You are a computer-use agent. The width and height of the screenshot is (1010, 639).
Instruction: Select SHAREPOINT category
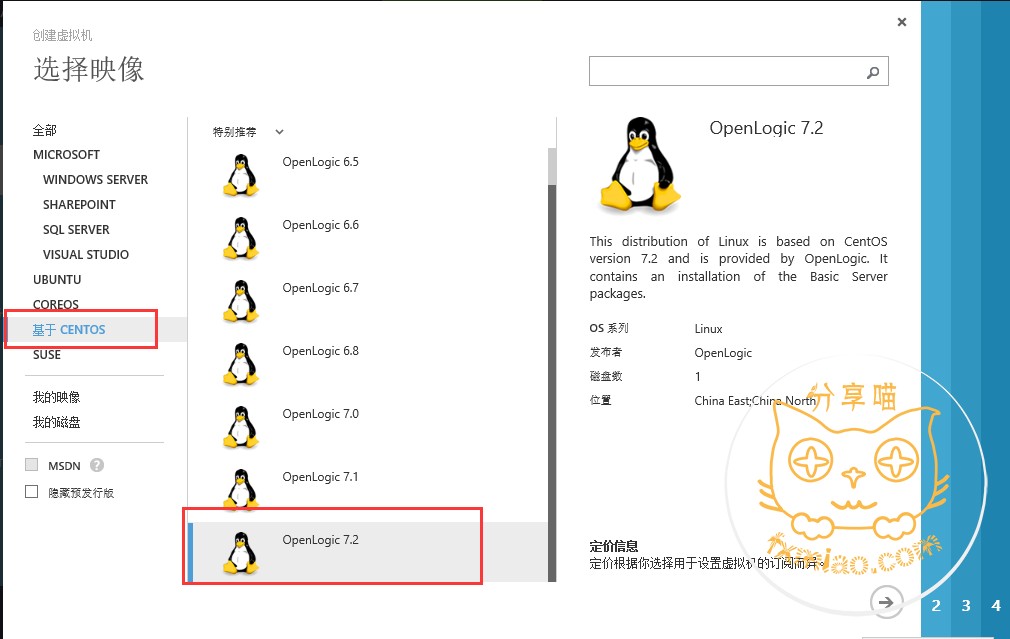79,205
